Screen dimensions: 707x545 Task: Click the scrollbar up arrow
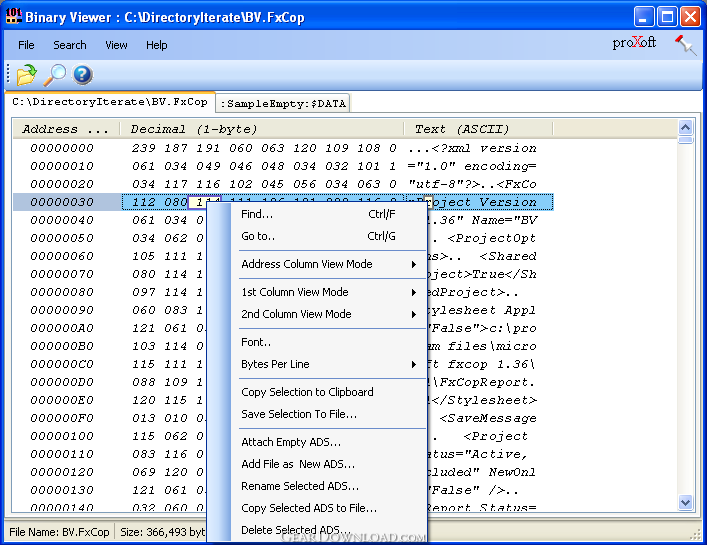pos(685,128)
